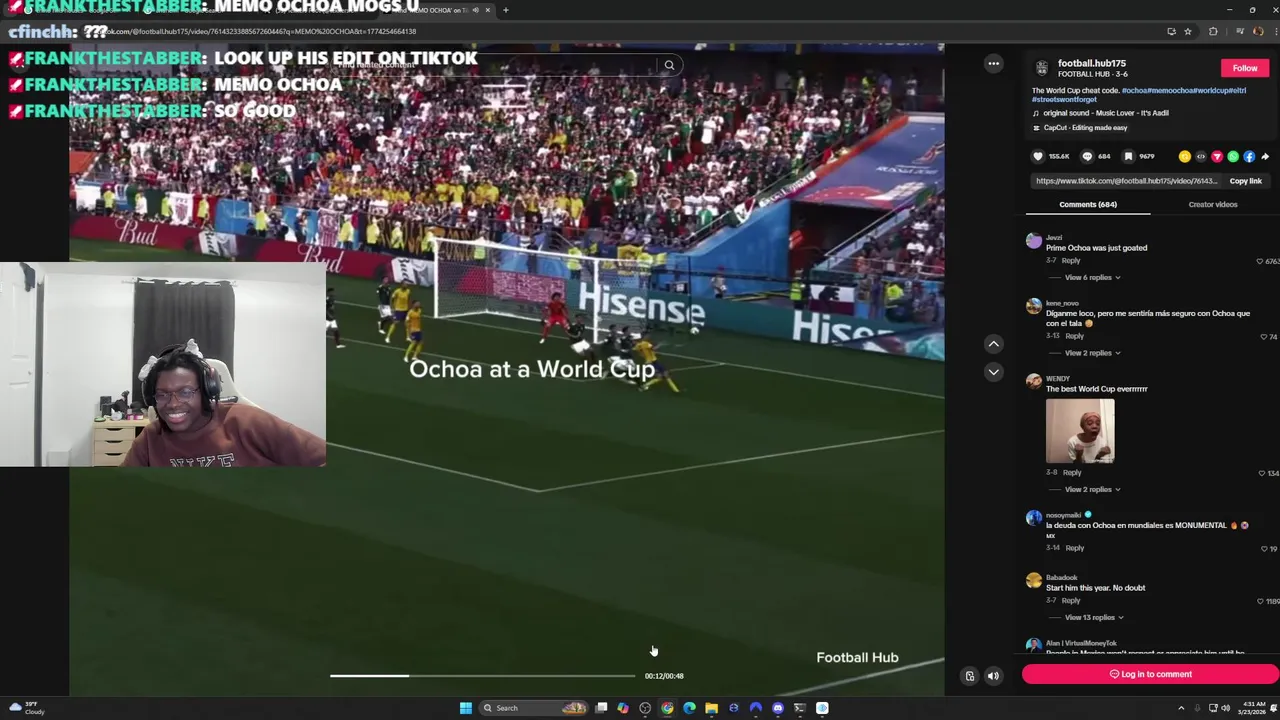Screen dimensions: 1280x720
Task: Click Log in to comment
Action: point(1150,674)
